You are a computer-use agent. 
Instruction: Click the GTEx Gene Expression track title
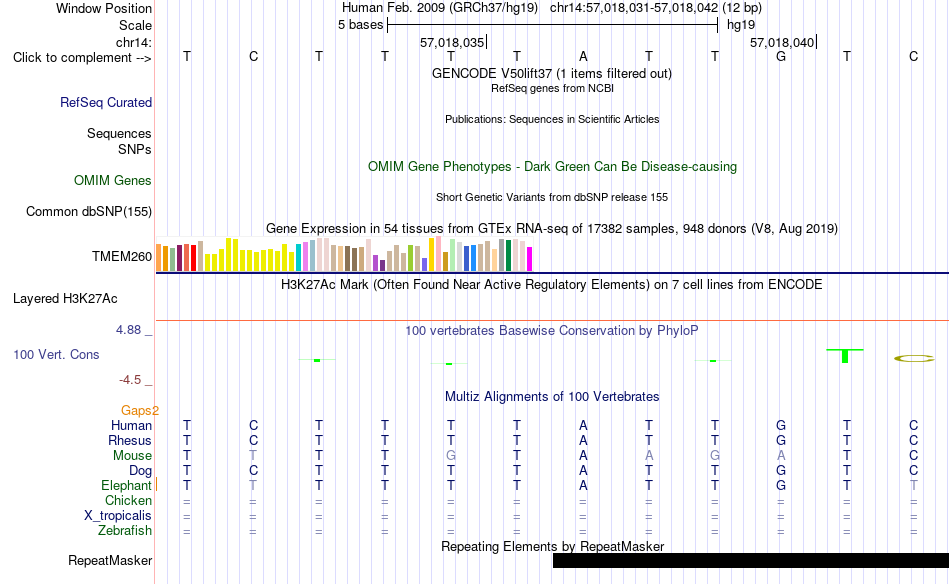[x=552, y=229]
